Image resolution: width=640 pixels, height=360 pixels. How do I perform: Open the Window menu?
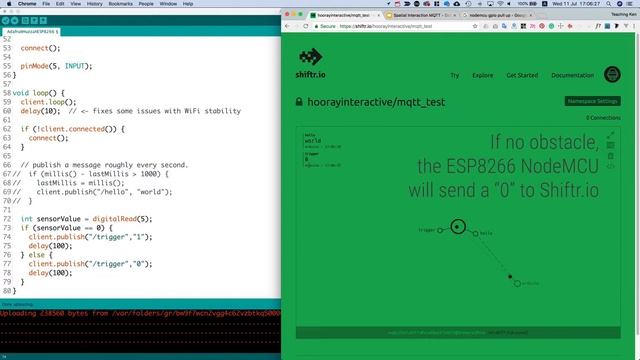[x=168, y=4]
